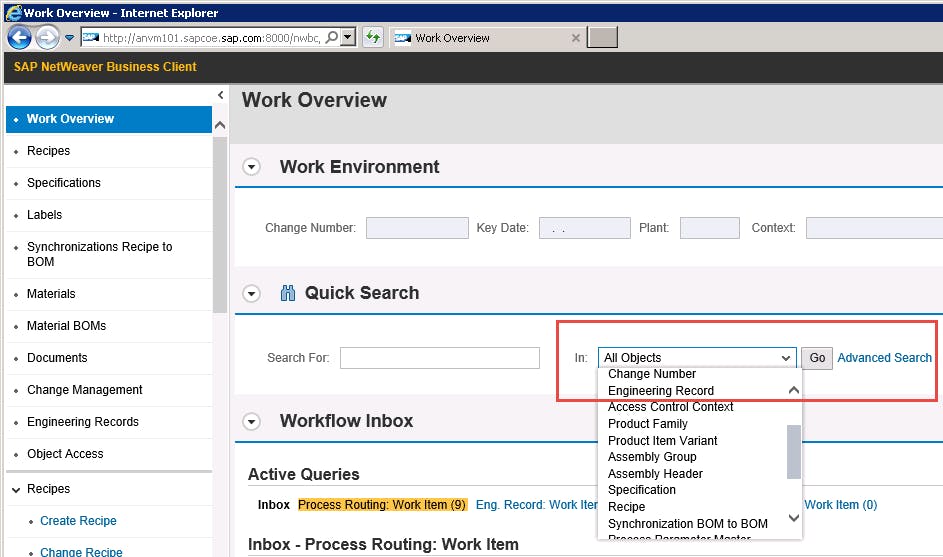This screenshot has width=943, height=557.
Task: Go back with the browser Back arrow
Action: pos(19,38)
